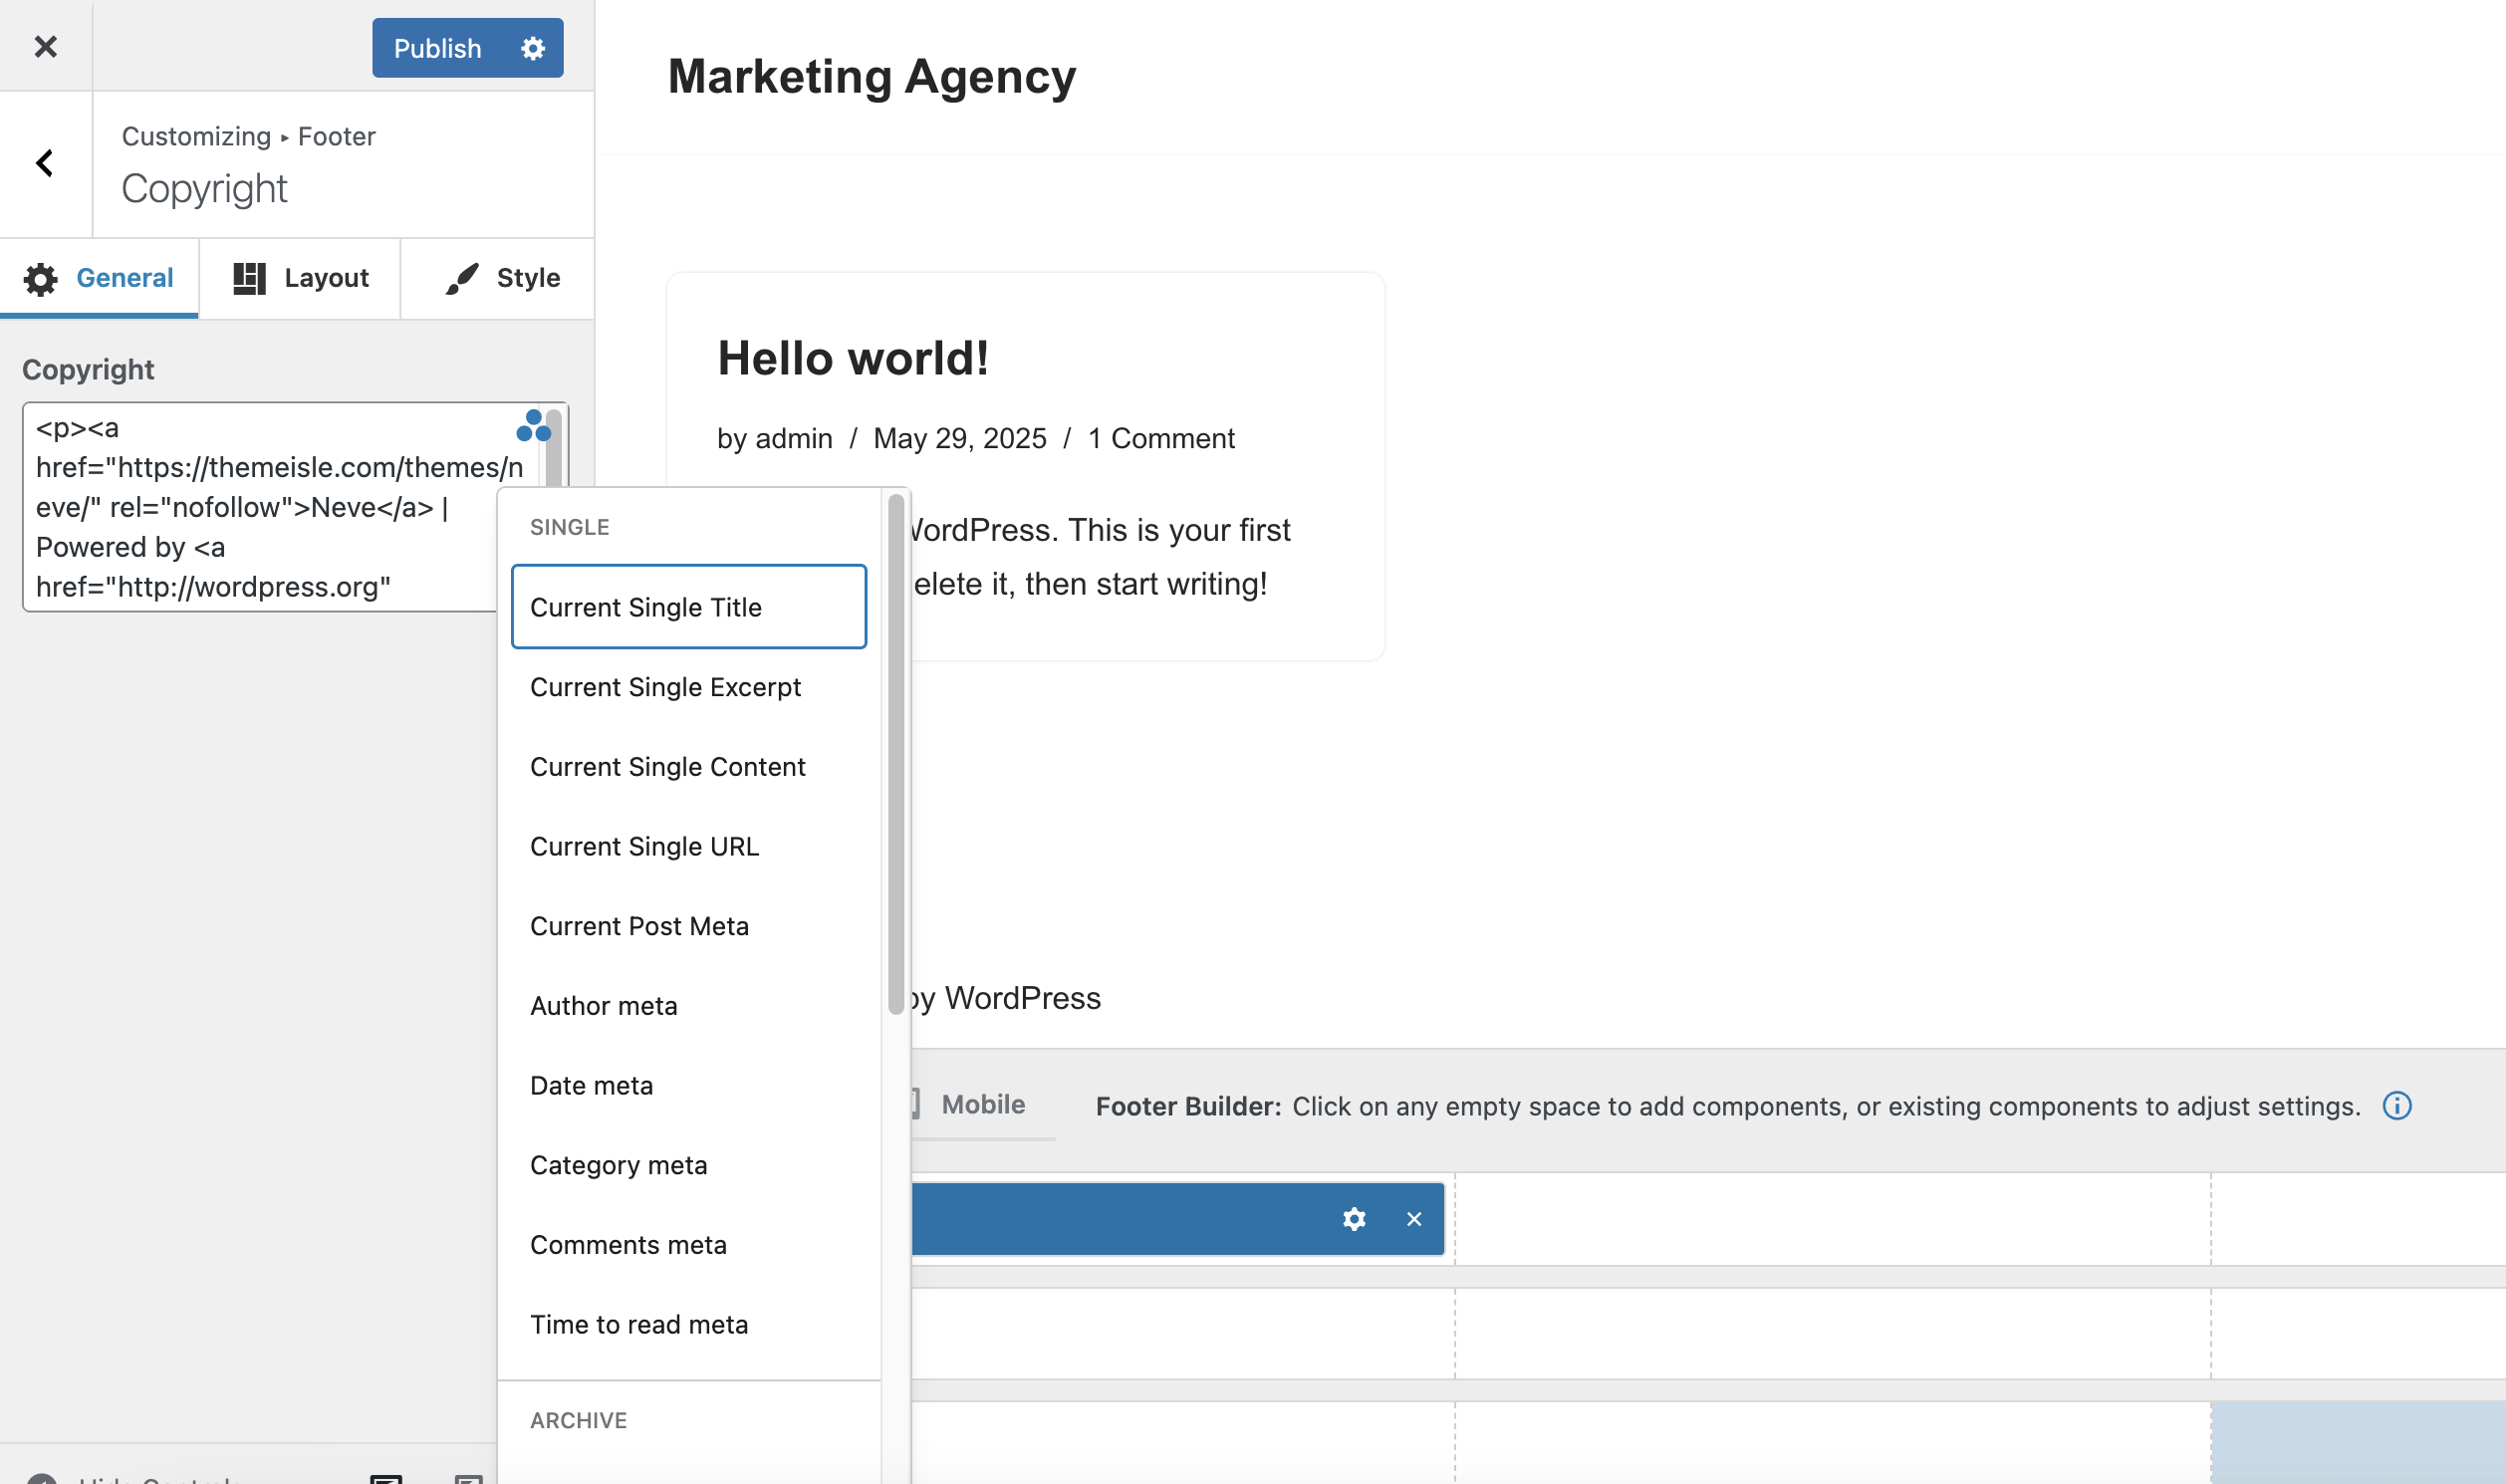Go back using the left chevron arrow
This screenshot has height=1484, width=2506.
click(x=45, y=163)
